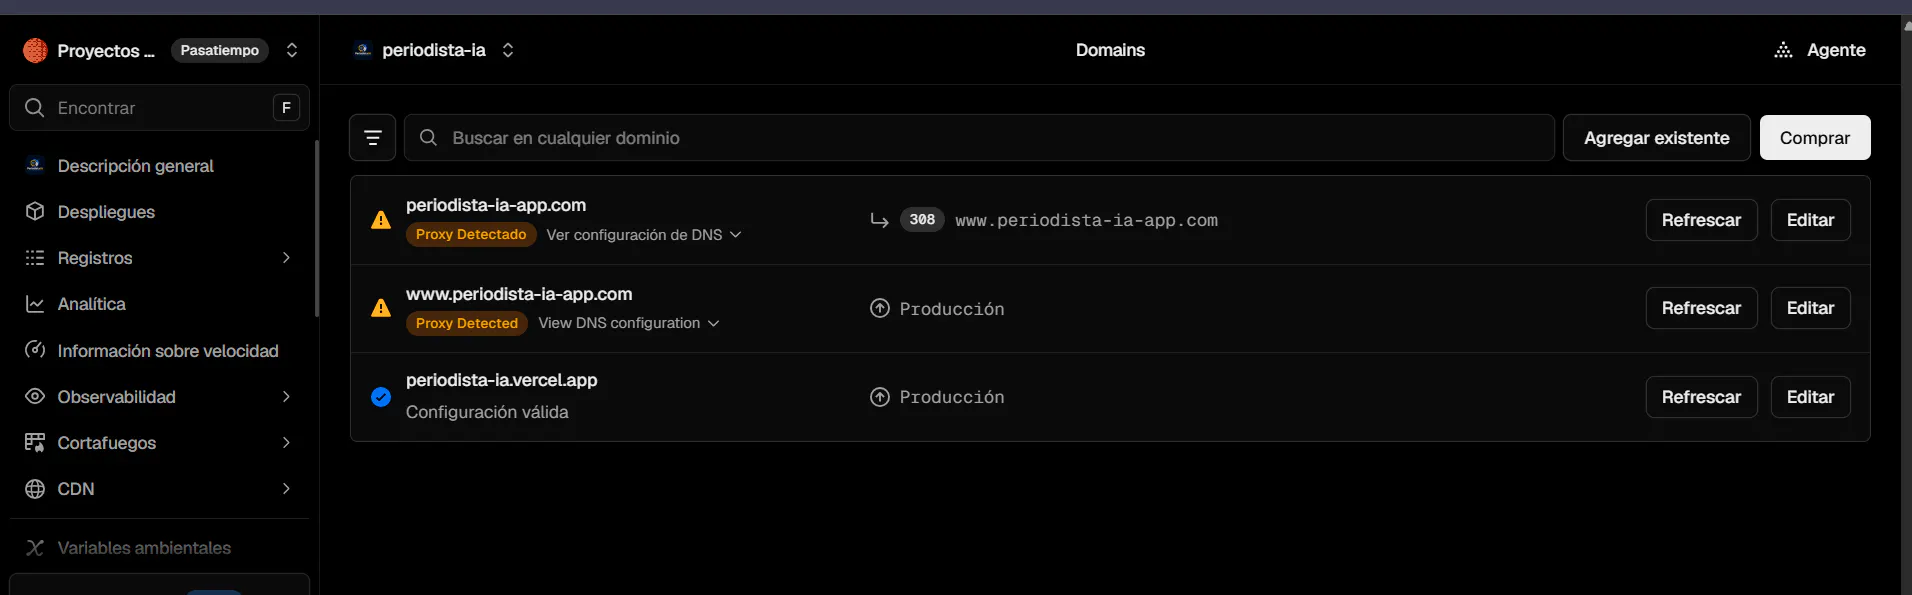
Task: Expand the Observabilidad submenu arrow
Action: tap(286, 397)
